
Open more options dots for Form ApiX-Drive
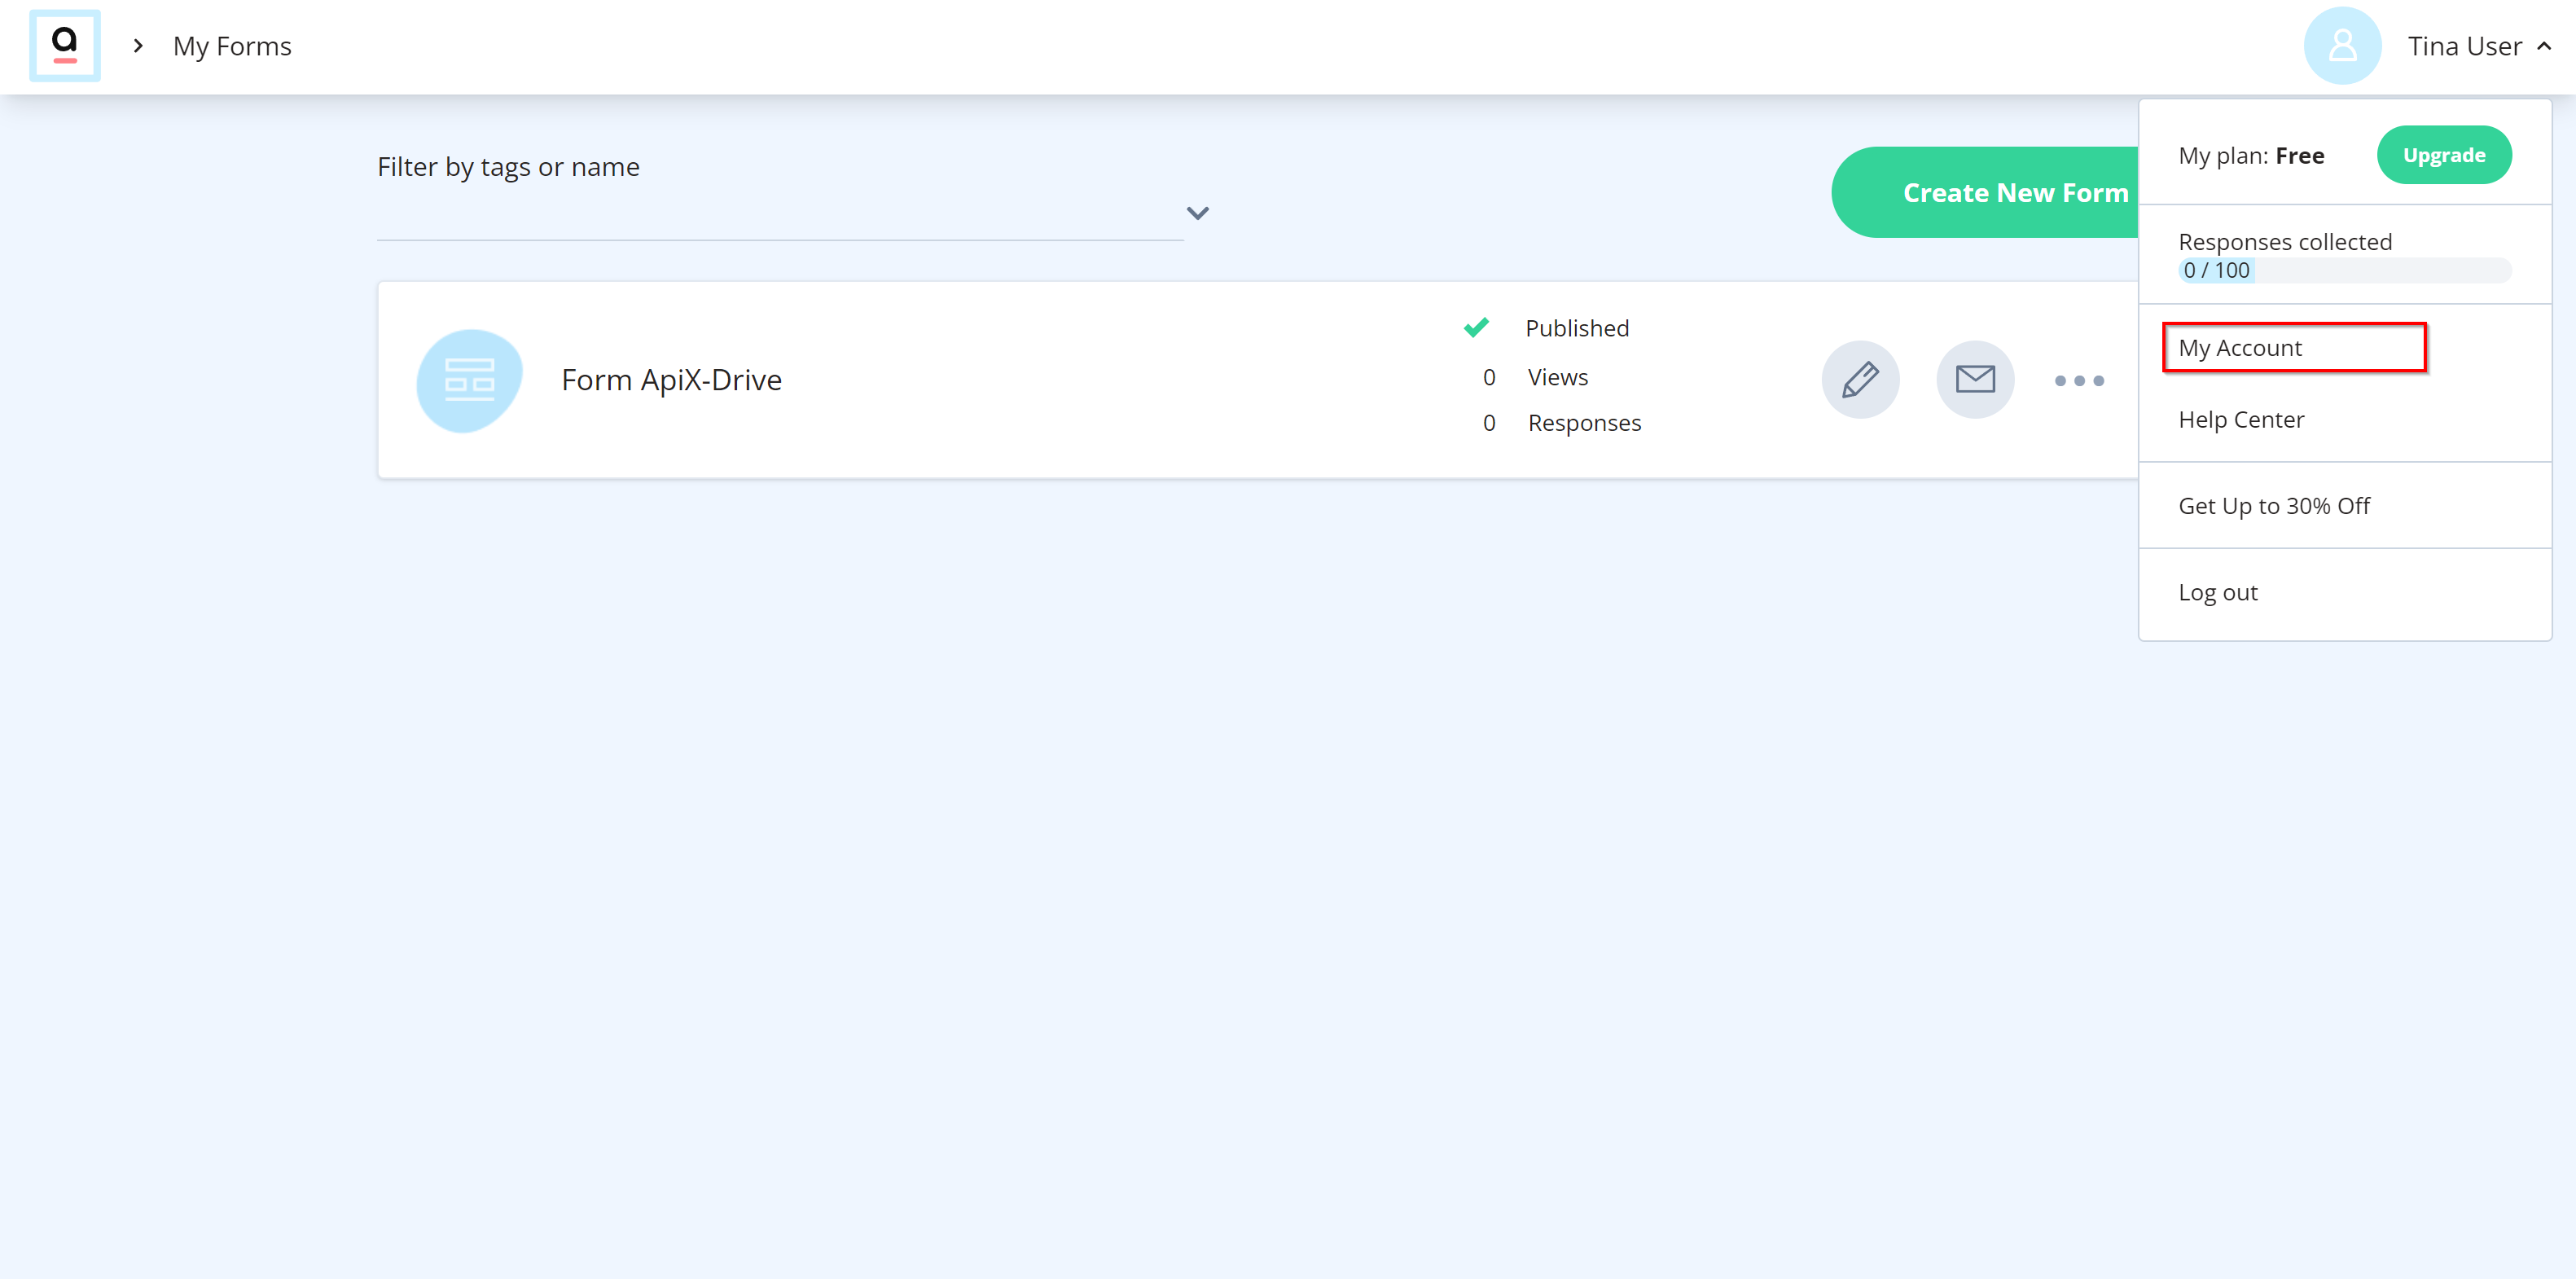(x=2079, y=380)
